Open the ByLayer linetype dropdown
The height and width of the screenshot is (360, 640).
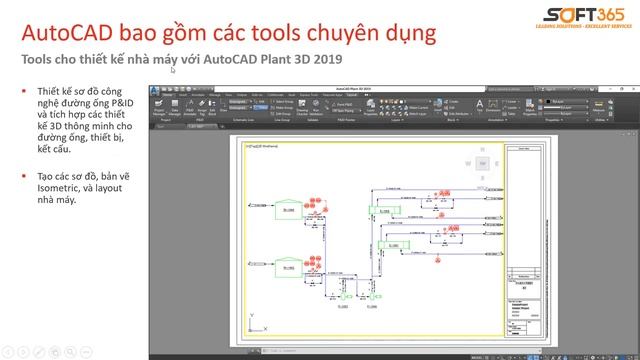tap(567, 114)
